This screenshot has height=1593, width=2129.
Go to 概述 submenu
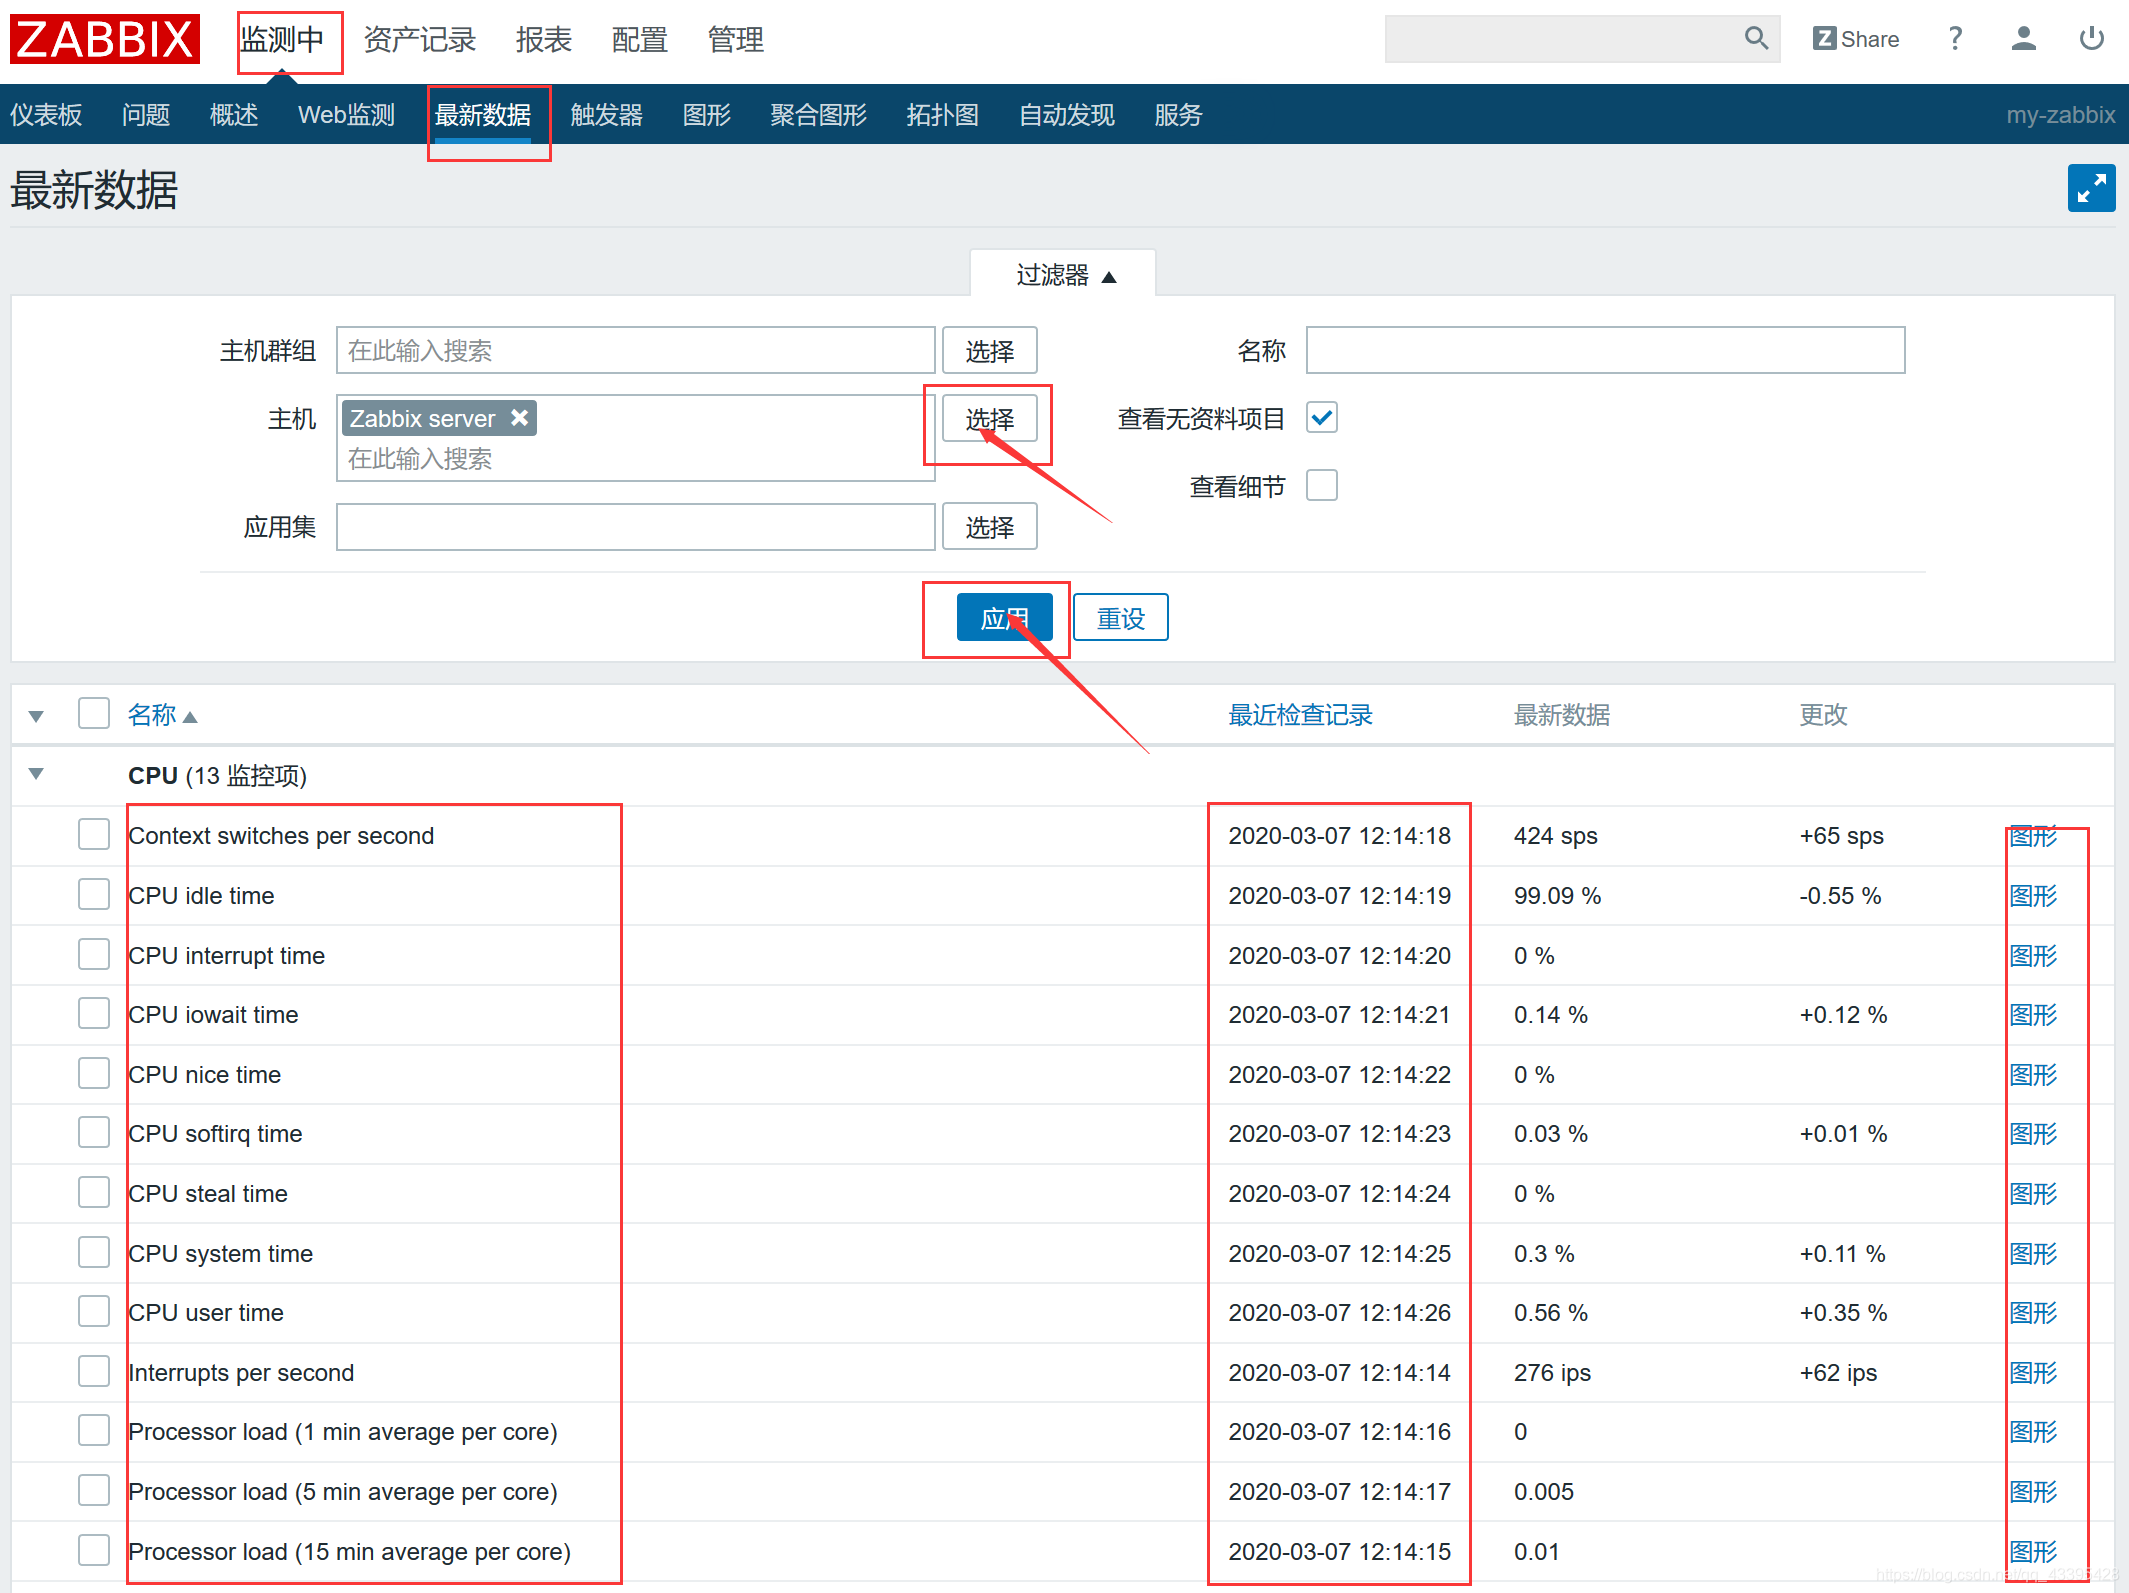(x=234, y=115)
